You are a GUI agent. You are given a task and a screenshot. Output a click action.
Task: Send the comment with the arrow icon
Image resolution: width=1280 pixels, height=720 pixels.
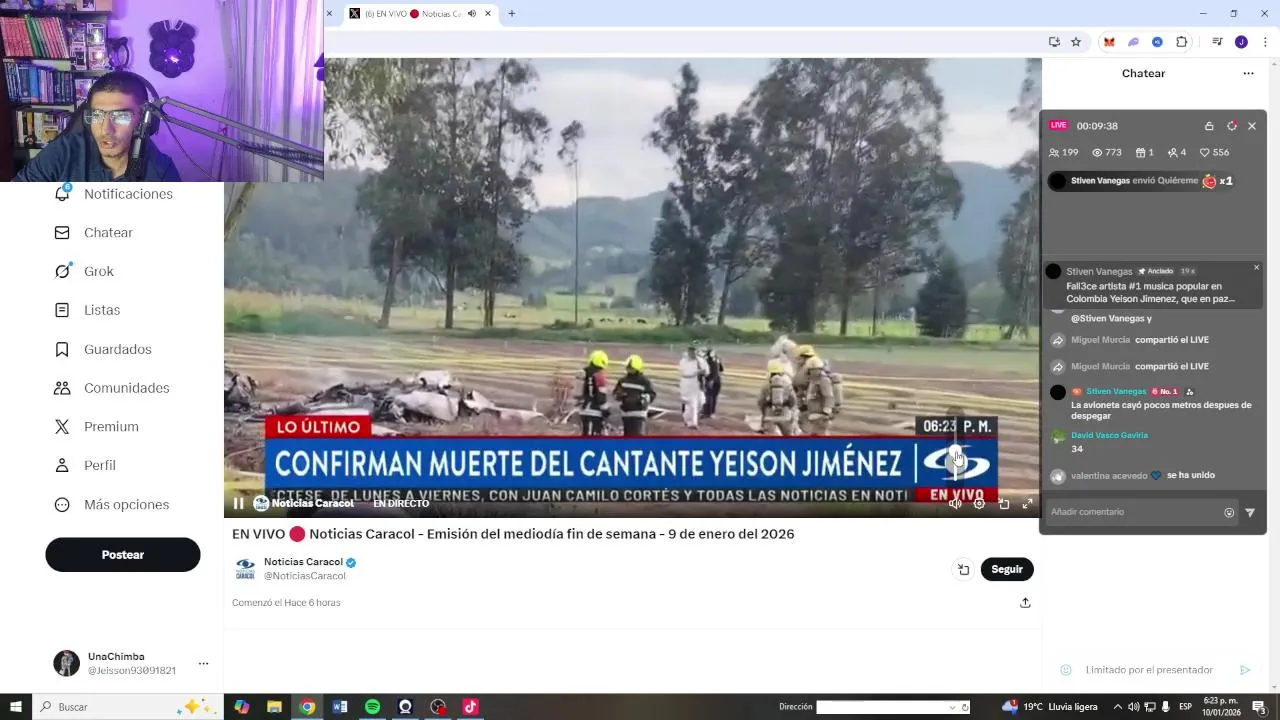point(1250,512)
